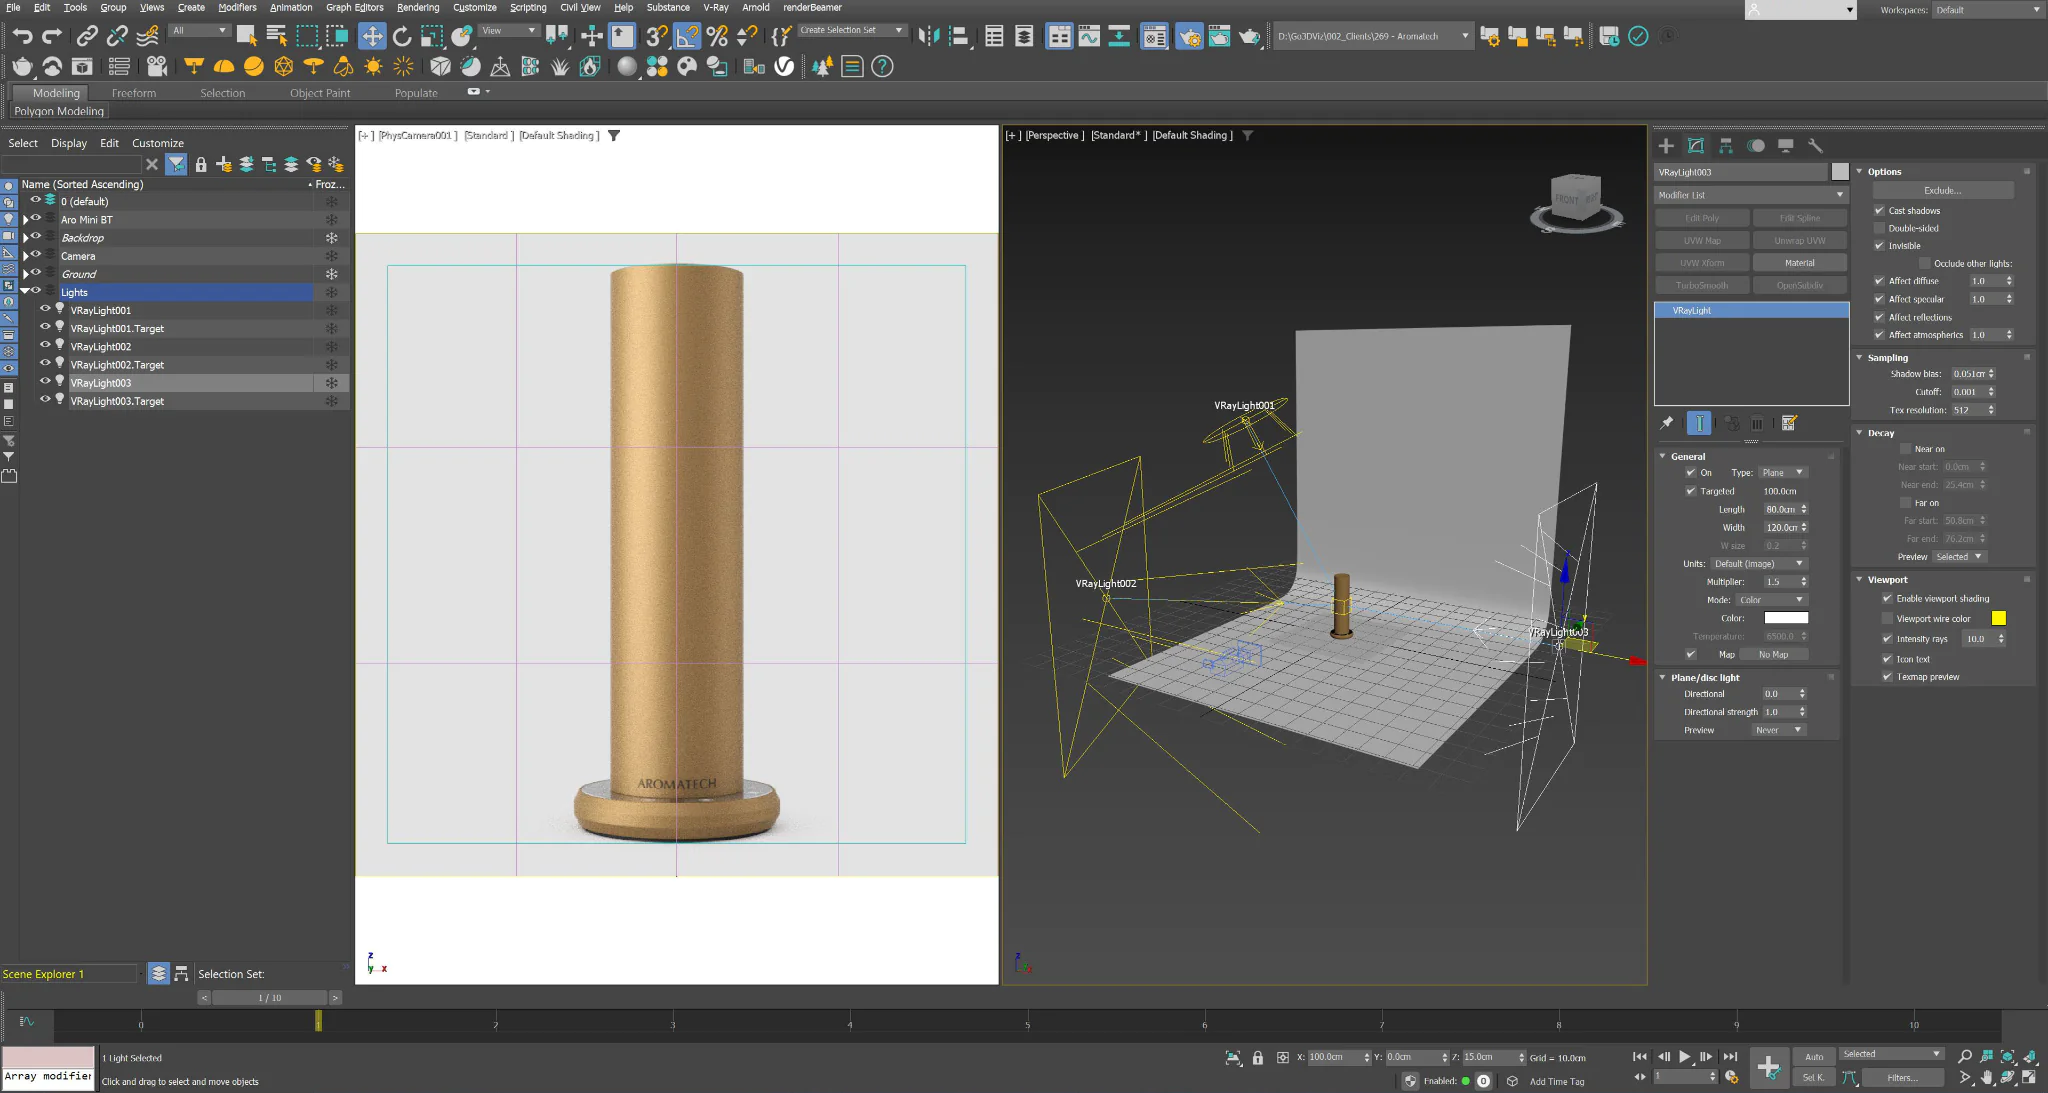Image resolution: width=2048 pixels, height=1093 pixels.
Task: Click the Redo arrow in main toolbar
Action: pos(52,37)
